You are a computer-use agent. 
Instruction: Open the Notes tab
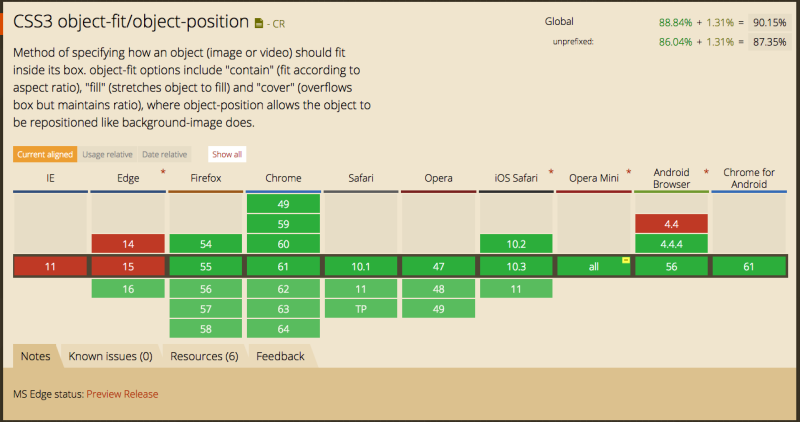click(35, 356)
